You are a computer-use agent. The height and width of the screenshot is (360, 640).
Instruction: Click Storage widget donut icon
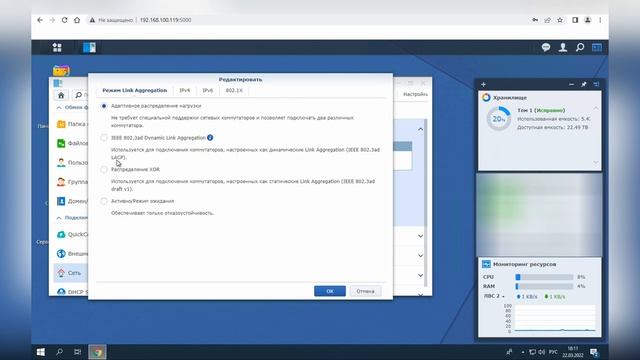point(486,98)
